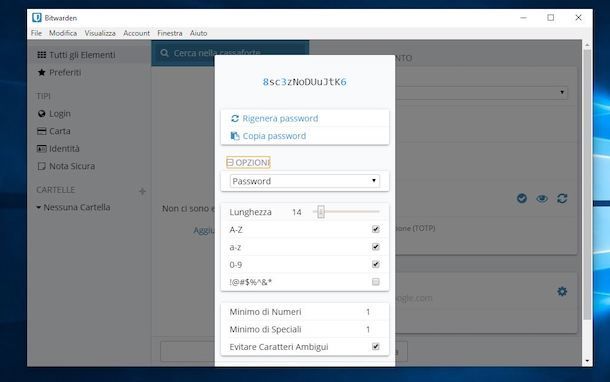610x382 pixels.
Task: Open the dropdown in the background edit panel
Action: (481, 92)
